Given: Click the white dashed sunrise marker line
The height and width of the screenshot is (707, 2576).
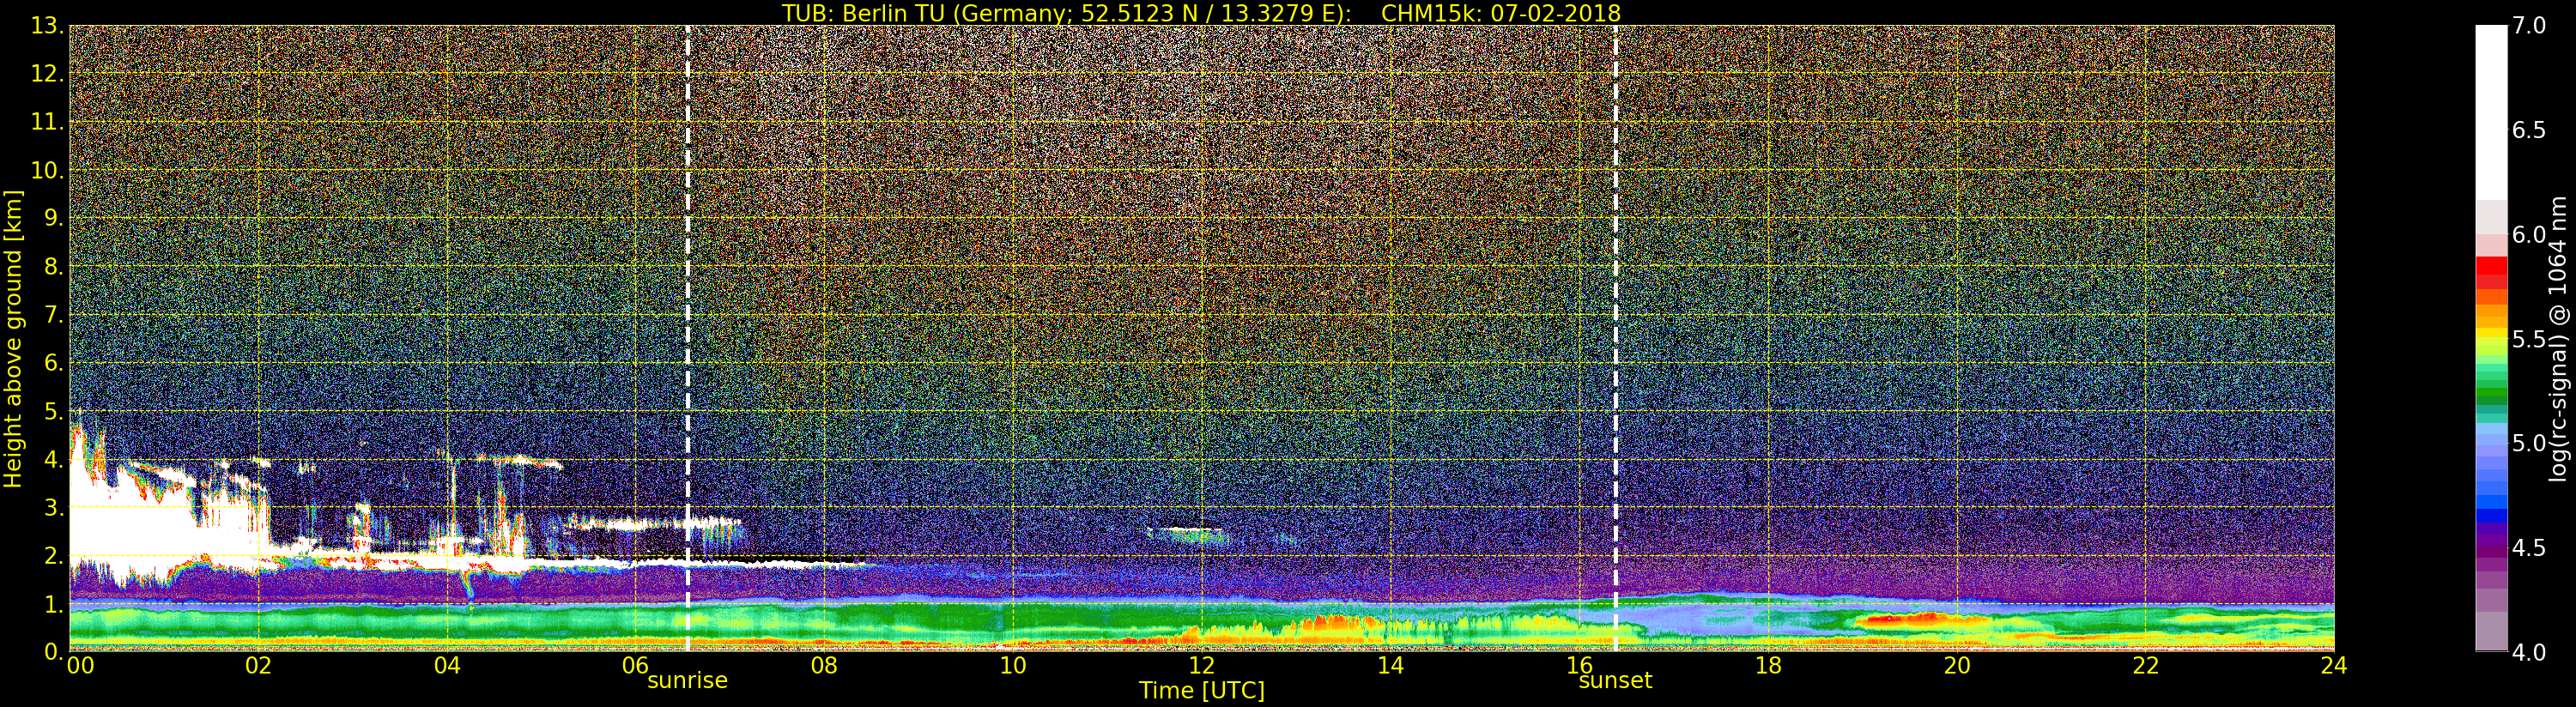Looking at the screenshot, I should tap(688, 338).
